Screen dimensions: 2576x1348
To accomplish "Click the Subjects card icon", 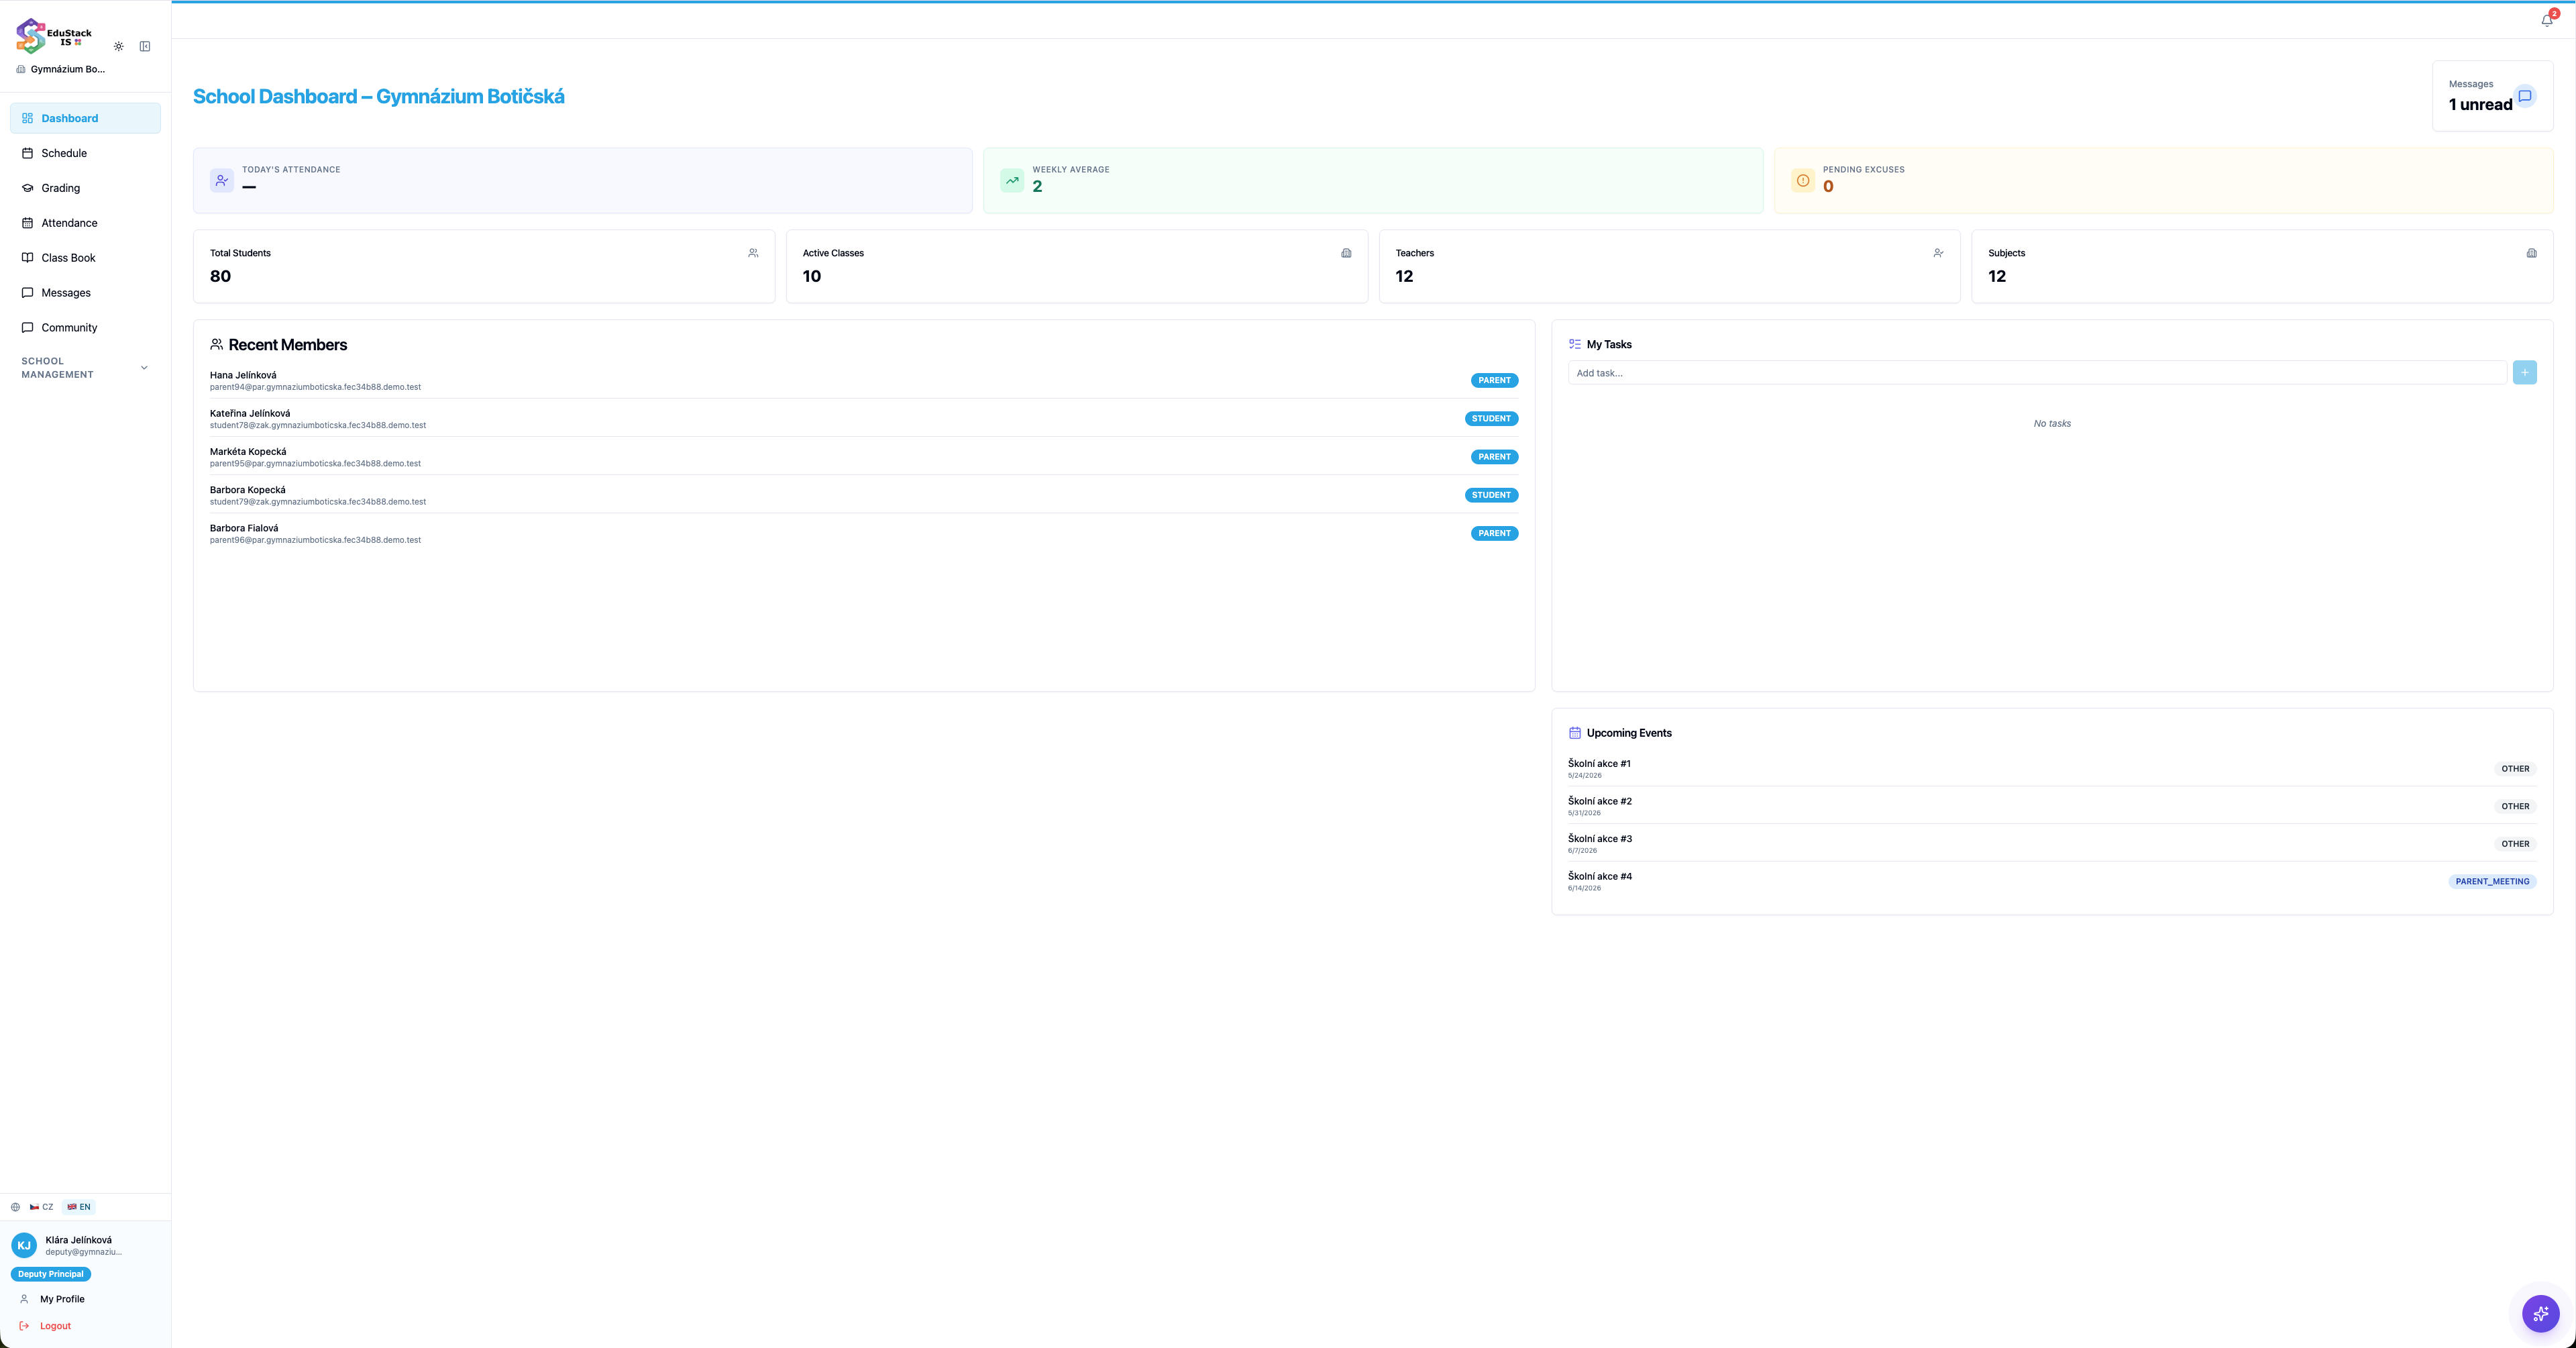I will [2531, 253].
